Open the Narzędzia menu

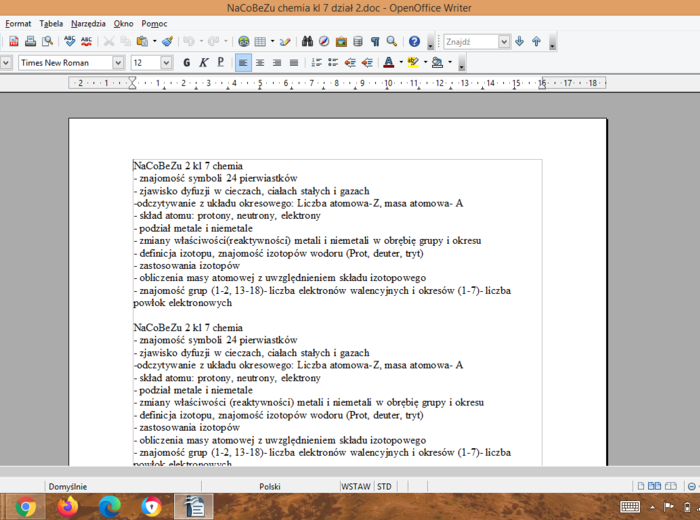88,23
